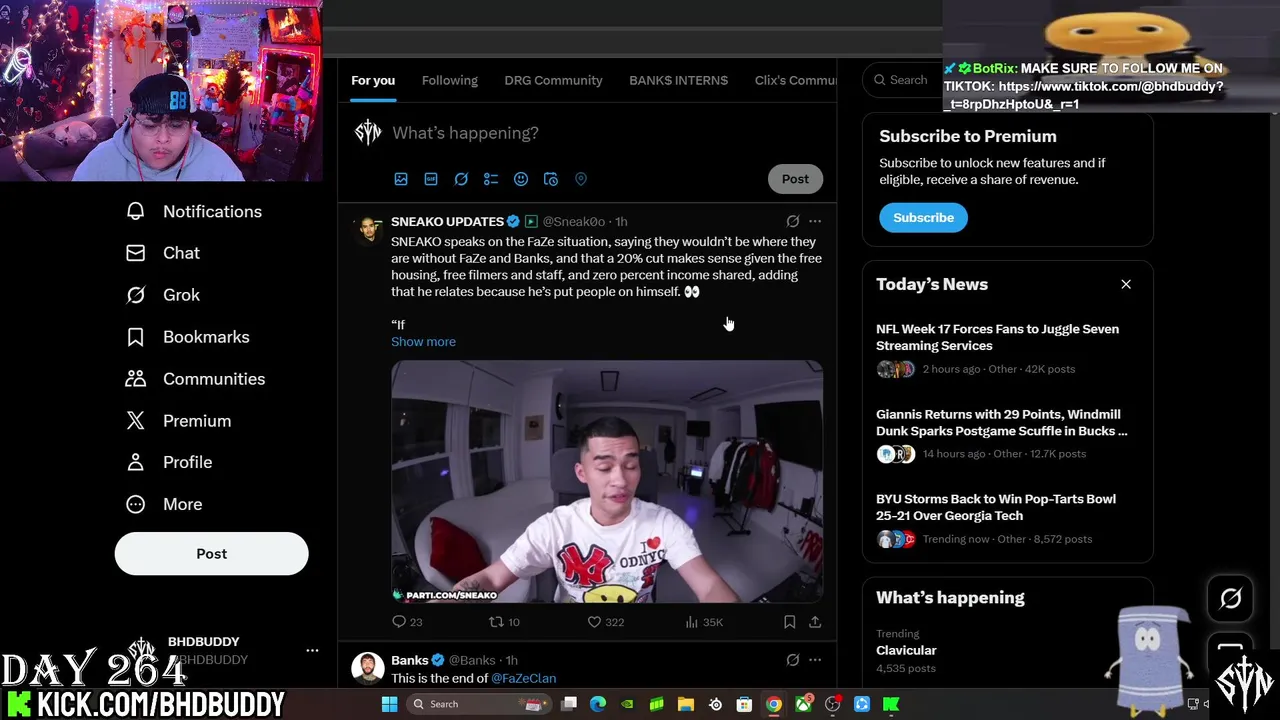
Task: Open the emoji picker in composer
Action: coord(521,179)
